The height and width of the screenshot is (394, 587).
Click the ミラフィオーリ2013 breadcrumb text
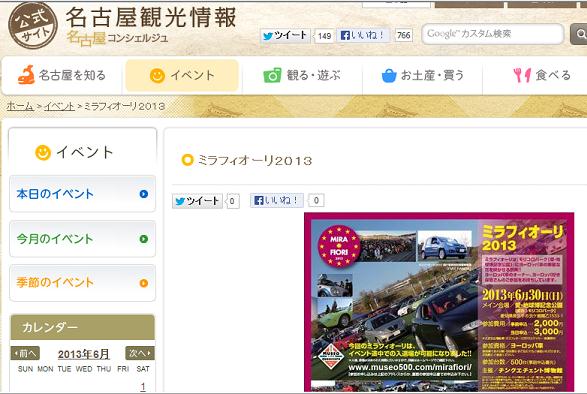click(125, 106)
